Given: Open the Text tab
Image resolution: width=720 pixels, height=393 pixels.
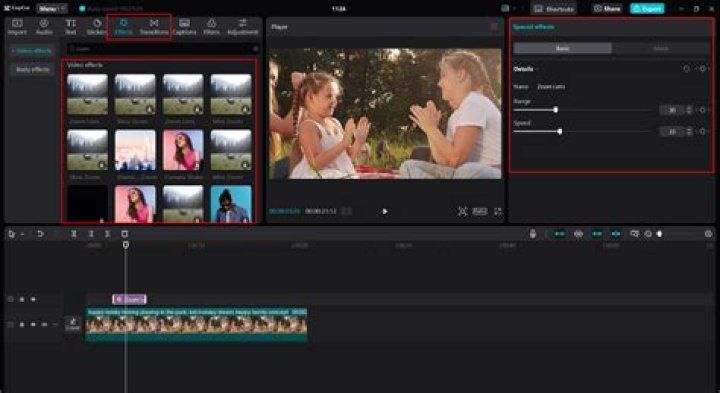Looking at the screenshot, I should click(x=71, y=27).
